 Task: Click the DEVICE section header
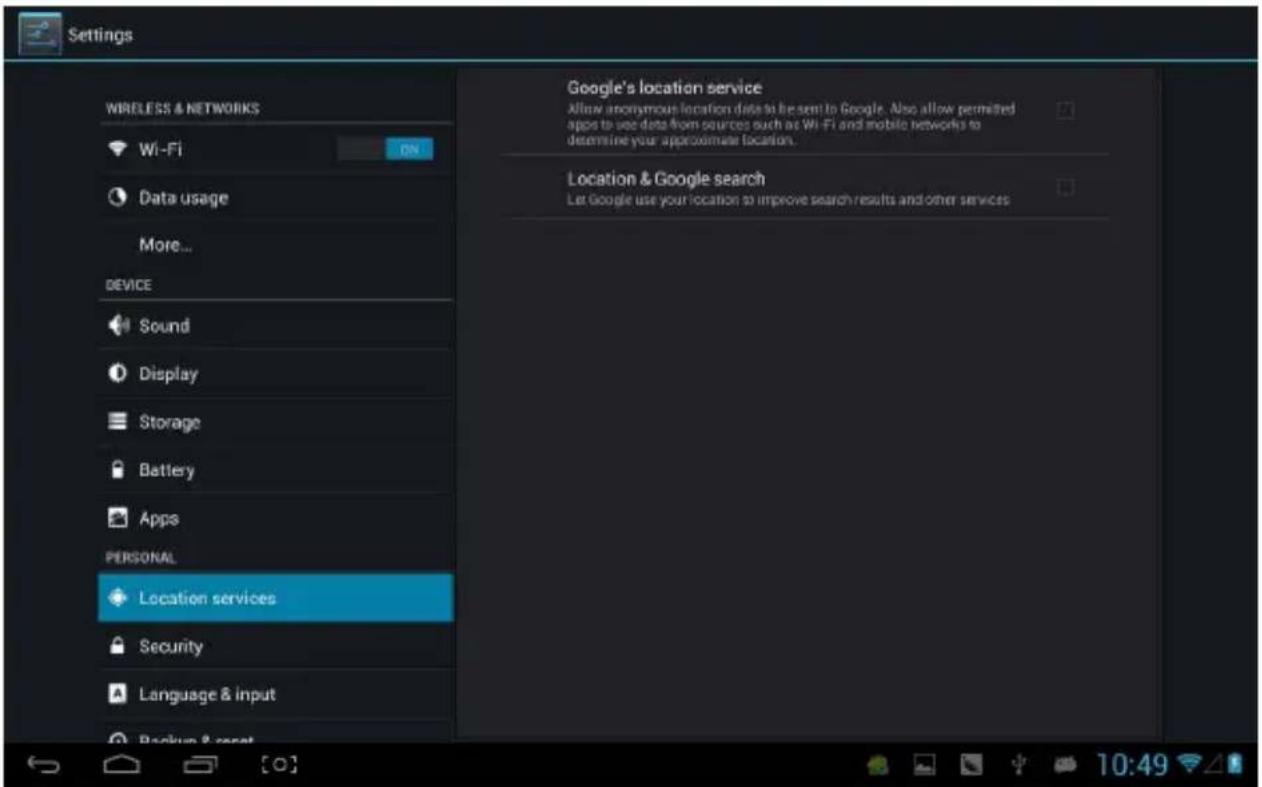[x=128, y=285]
